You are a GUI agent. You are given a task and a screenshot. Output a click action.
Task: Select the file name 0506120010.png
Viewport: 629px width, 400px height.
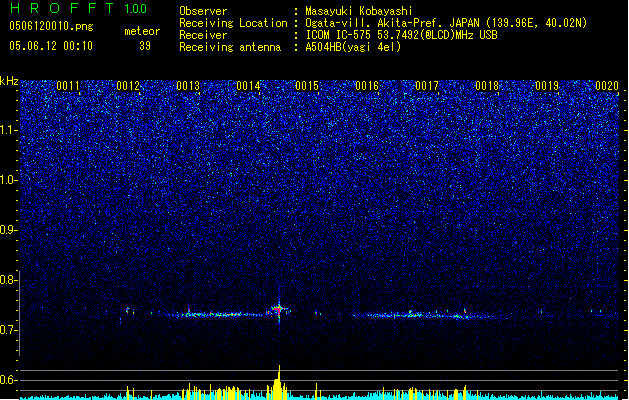[x=51, y=26]
